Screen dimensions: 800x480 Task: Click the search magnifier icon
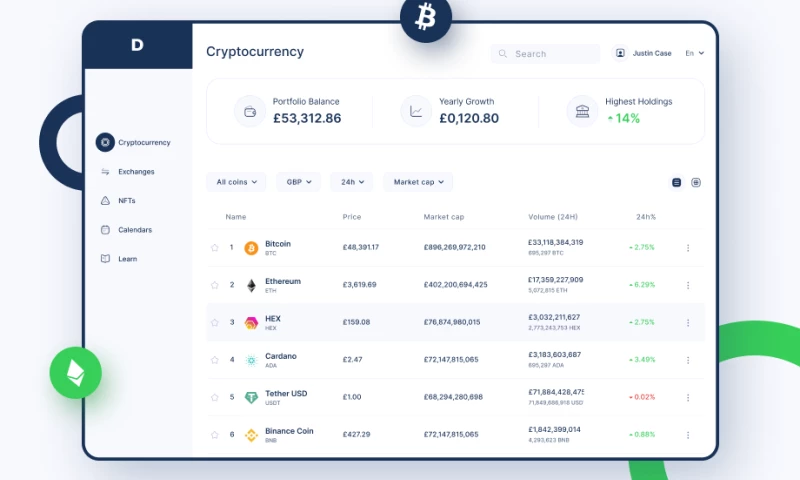(503, 54)
